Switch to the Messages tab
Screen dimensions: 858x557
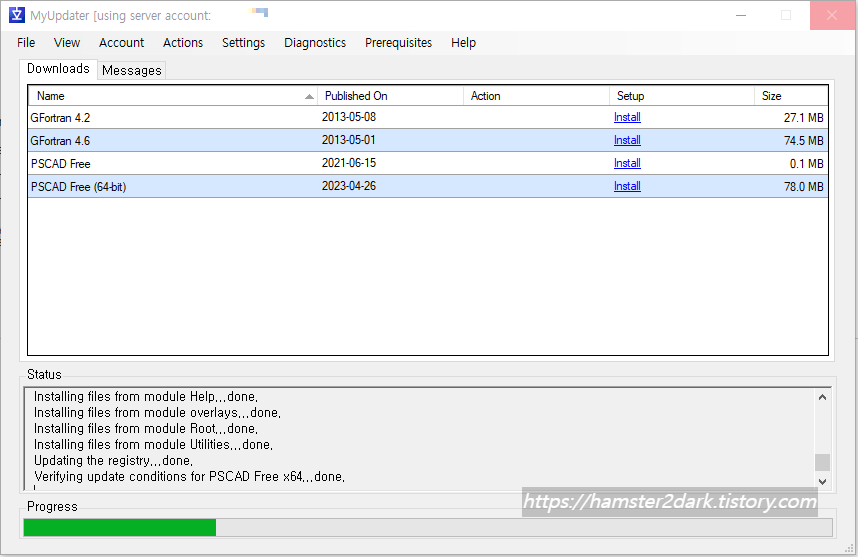(132, 71)
